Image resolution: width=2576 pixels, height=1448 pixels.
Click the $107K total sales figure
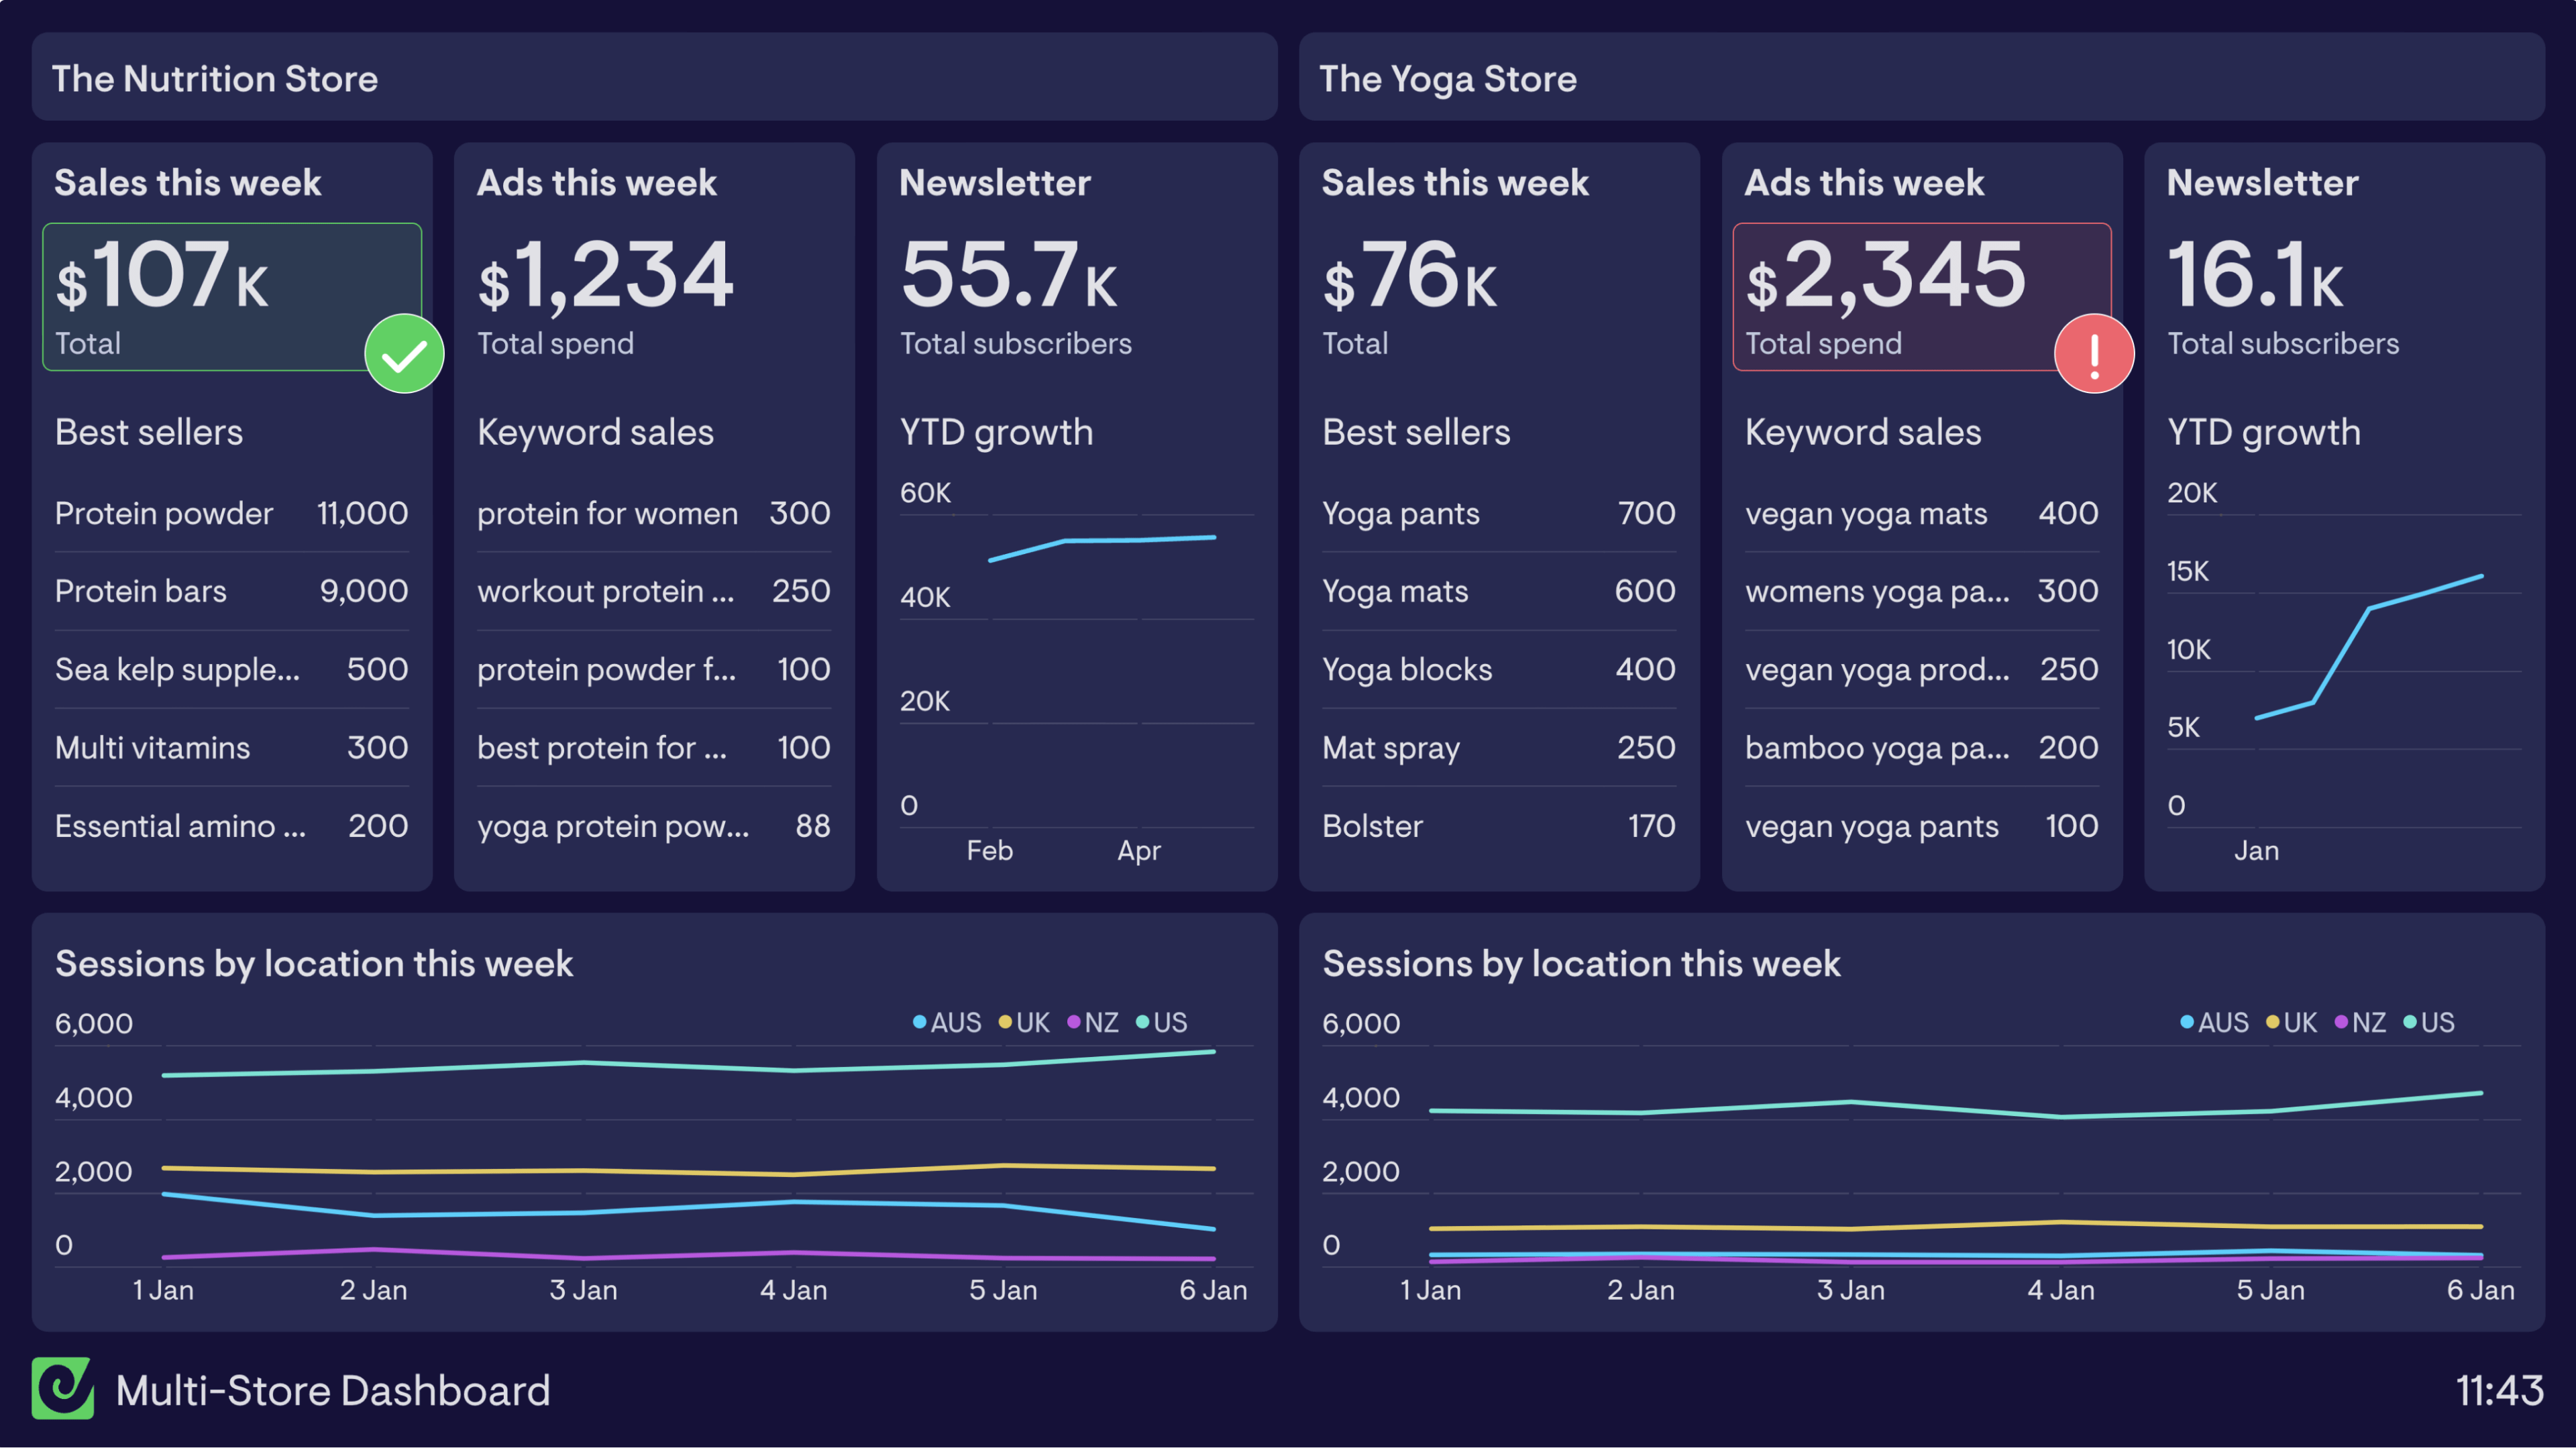point(162,276)
